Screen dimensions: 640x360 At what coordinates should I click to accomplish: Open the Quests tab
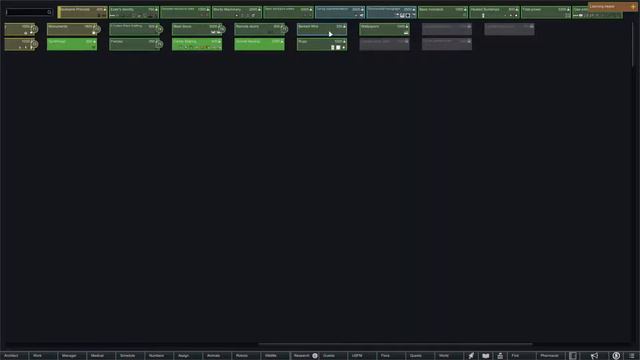(420, 356)
